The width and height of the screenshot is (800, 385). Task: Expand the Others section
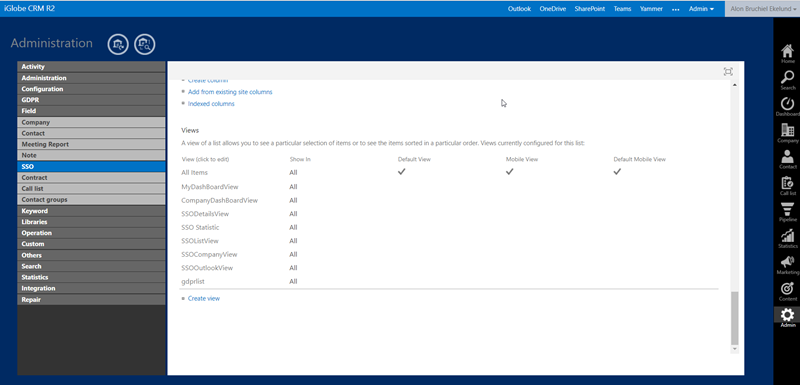tap(91, 255)
